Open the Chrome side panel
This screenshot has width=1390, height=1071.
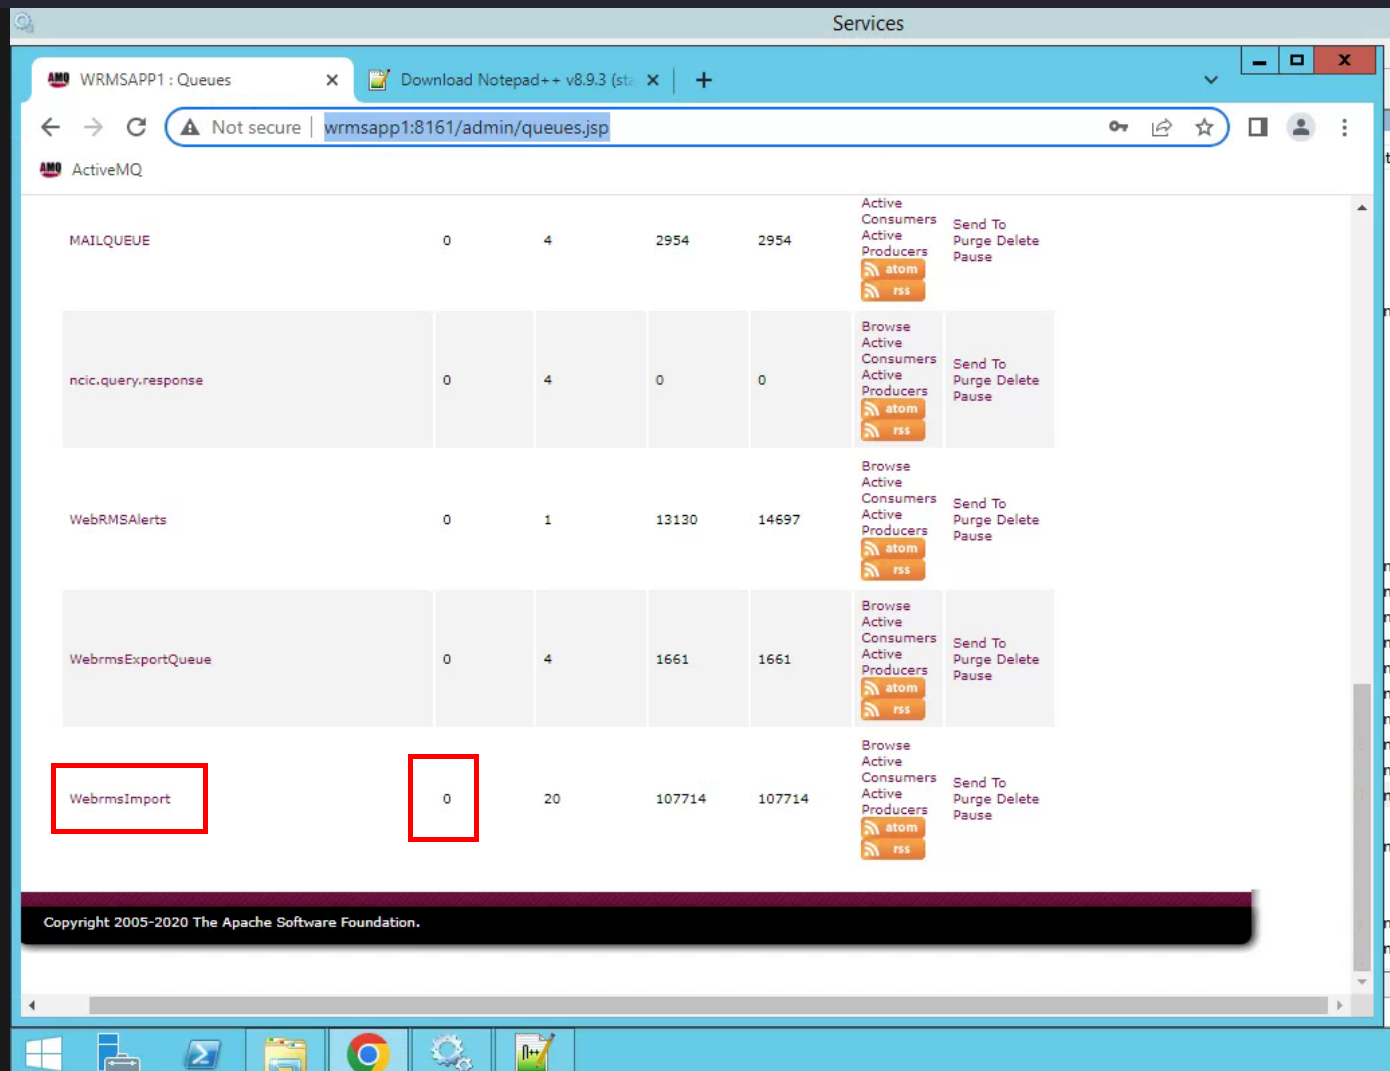point(1258,127)
